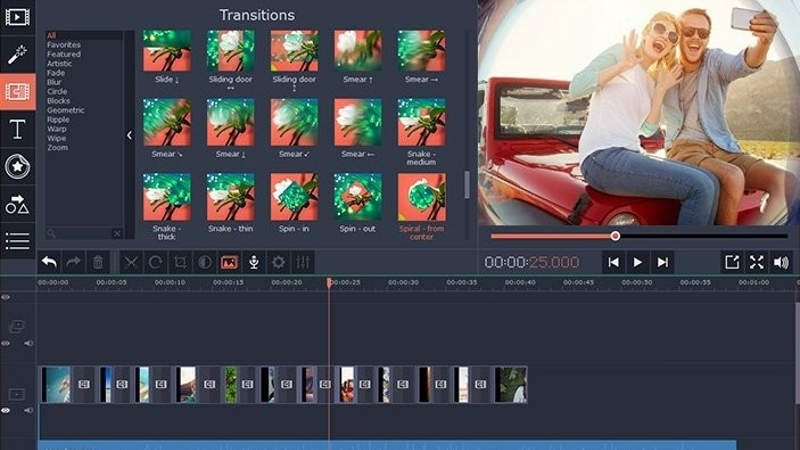The height and width of the screenshot is (450, 800).
Task: Toggle visibility of the main video track
Action: point(6,410)
